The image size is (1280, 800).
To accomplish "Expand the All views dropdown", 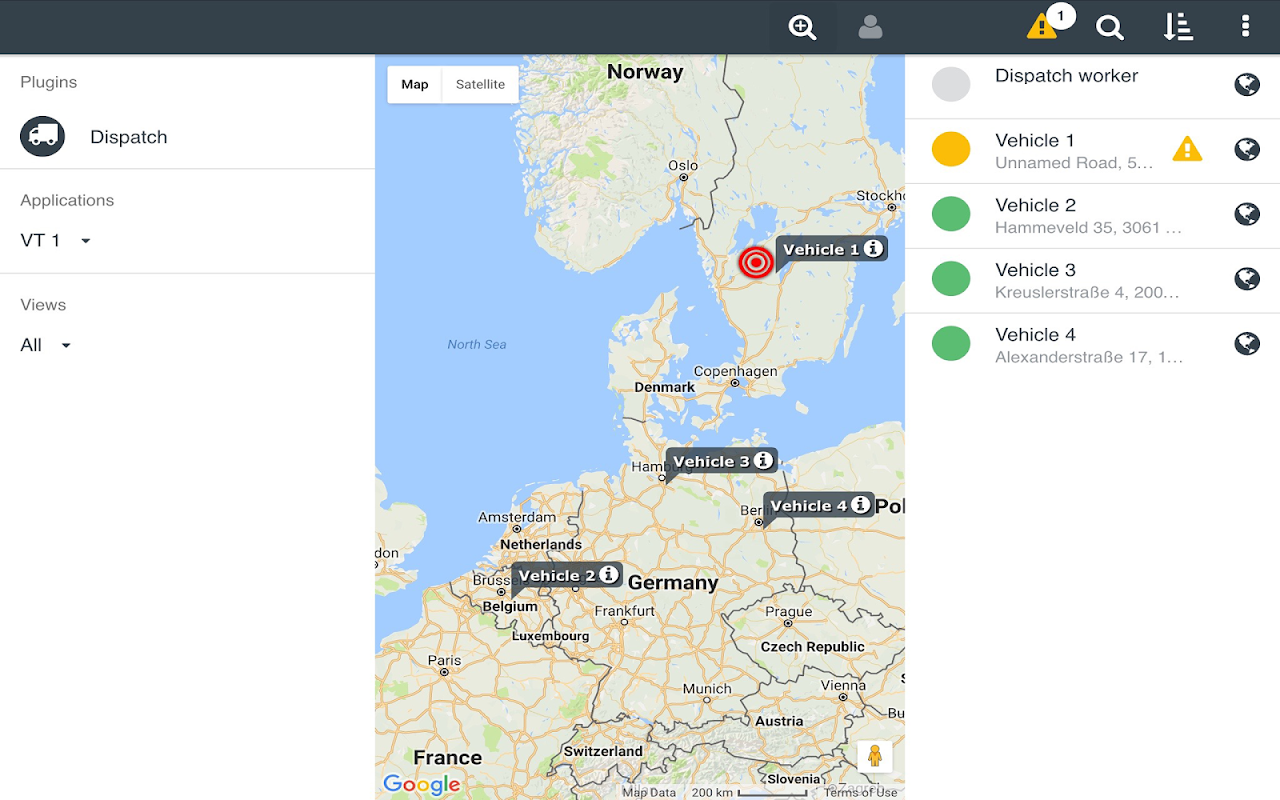I will pos(46,346).
